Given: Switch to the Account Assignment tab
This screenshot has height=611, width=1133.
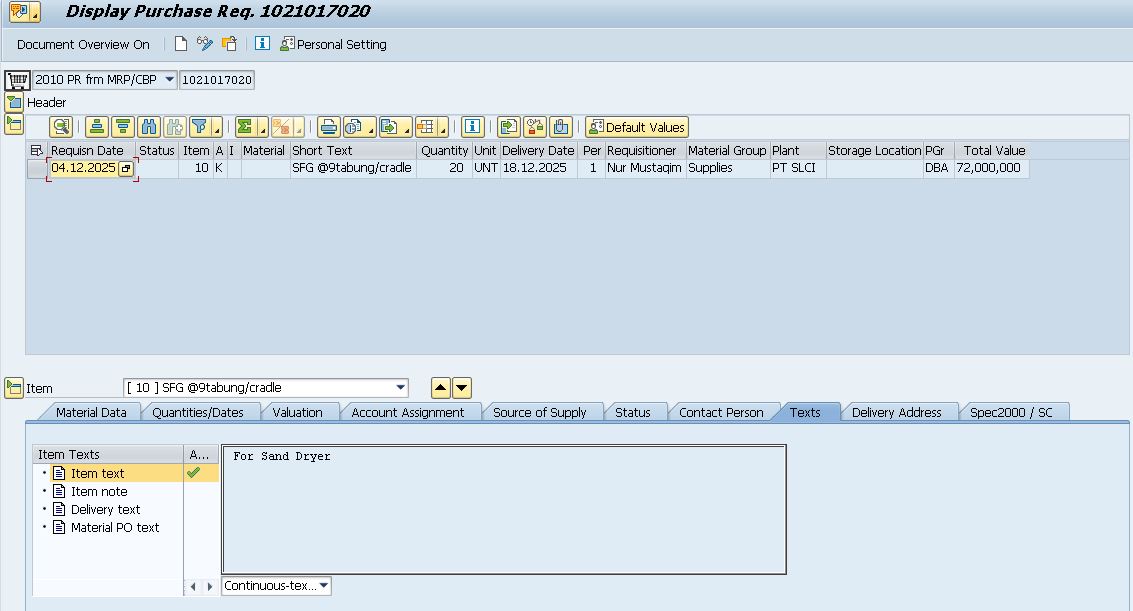Looking at the screenshot, I should [x=407, y=412].
